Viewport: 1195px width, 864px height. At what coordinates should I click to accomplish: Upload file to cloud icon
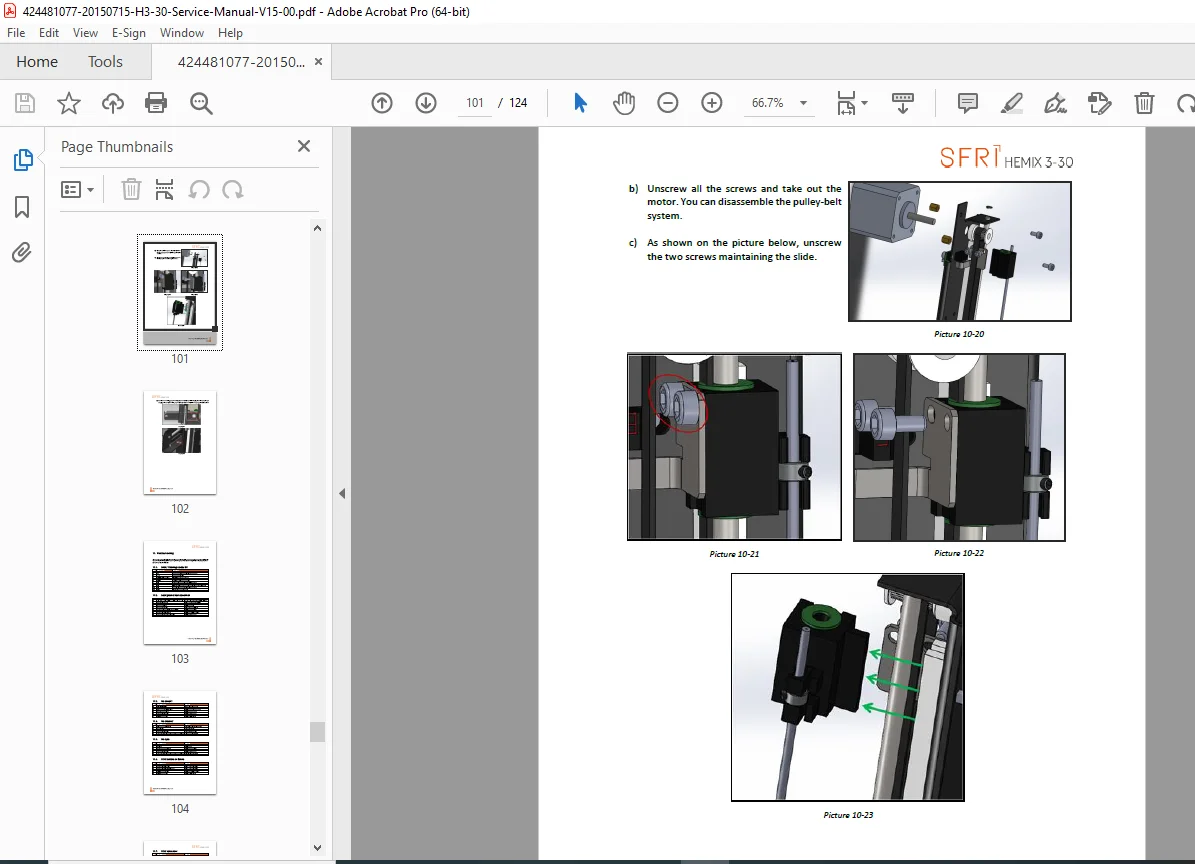coord(113,103)
